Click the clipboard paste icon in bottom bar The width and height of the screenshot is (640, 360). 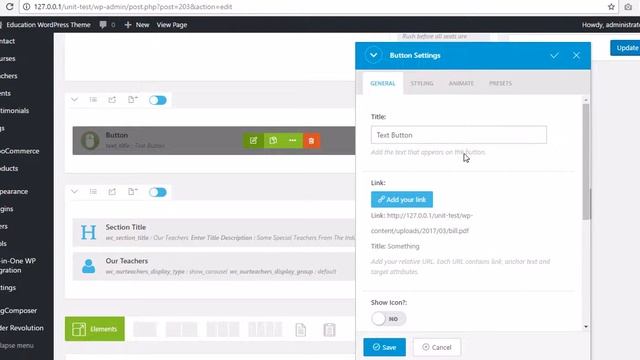click(329, 329)
